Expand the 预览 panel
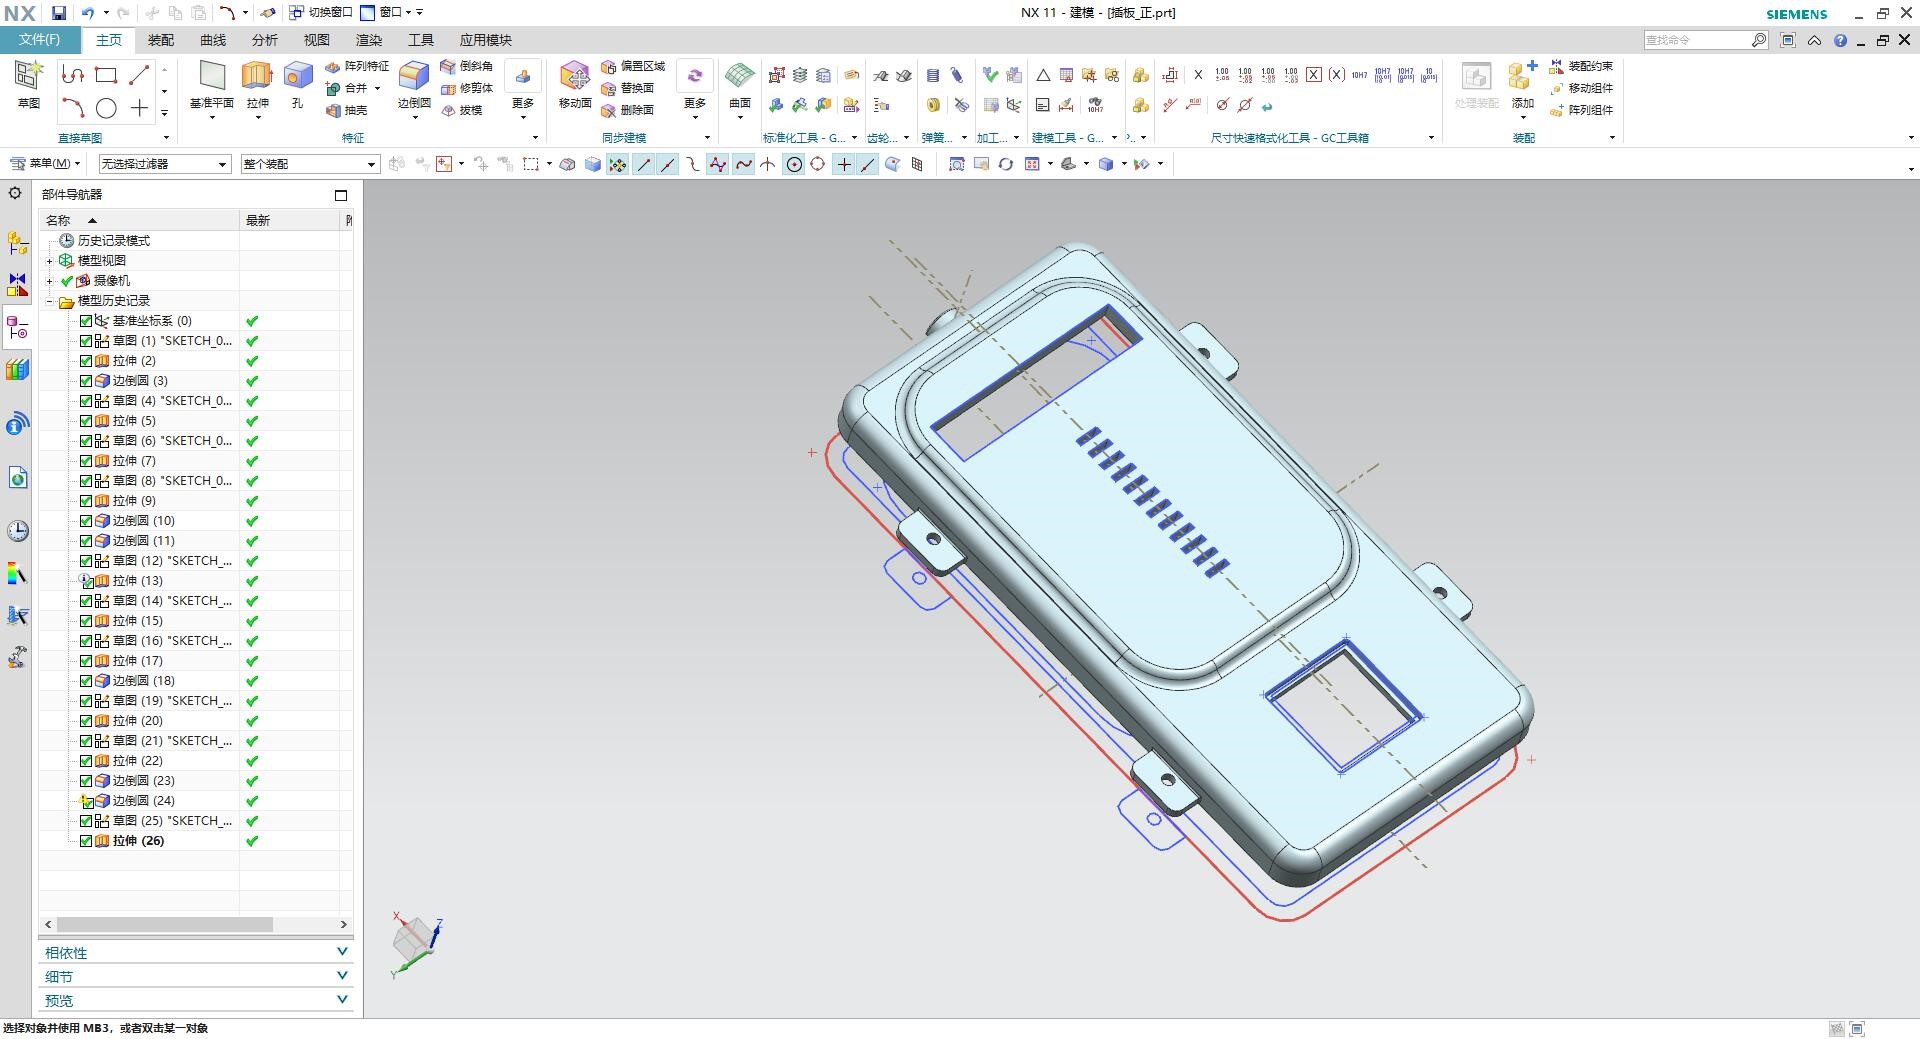The width and height of the screenshot is (1920, 1039). pyautogui.click(x=196, y=1000)
